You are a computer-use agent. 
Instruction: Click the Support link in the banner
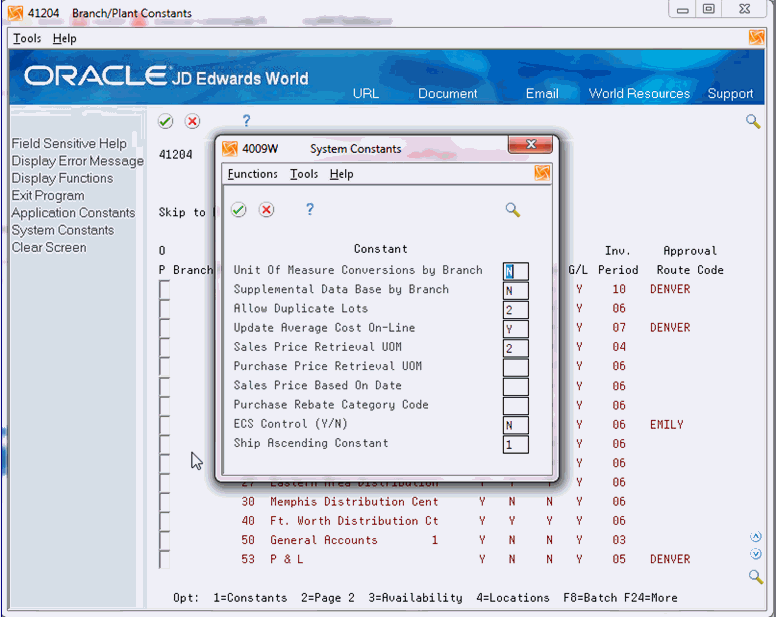click(x=730, y=94)
